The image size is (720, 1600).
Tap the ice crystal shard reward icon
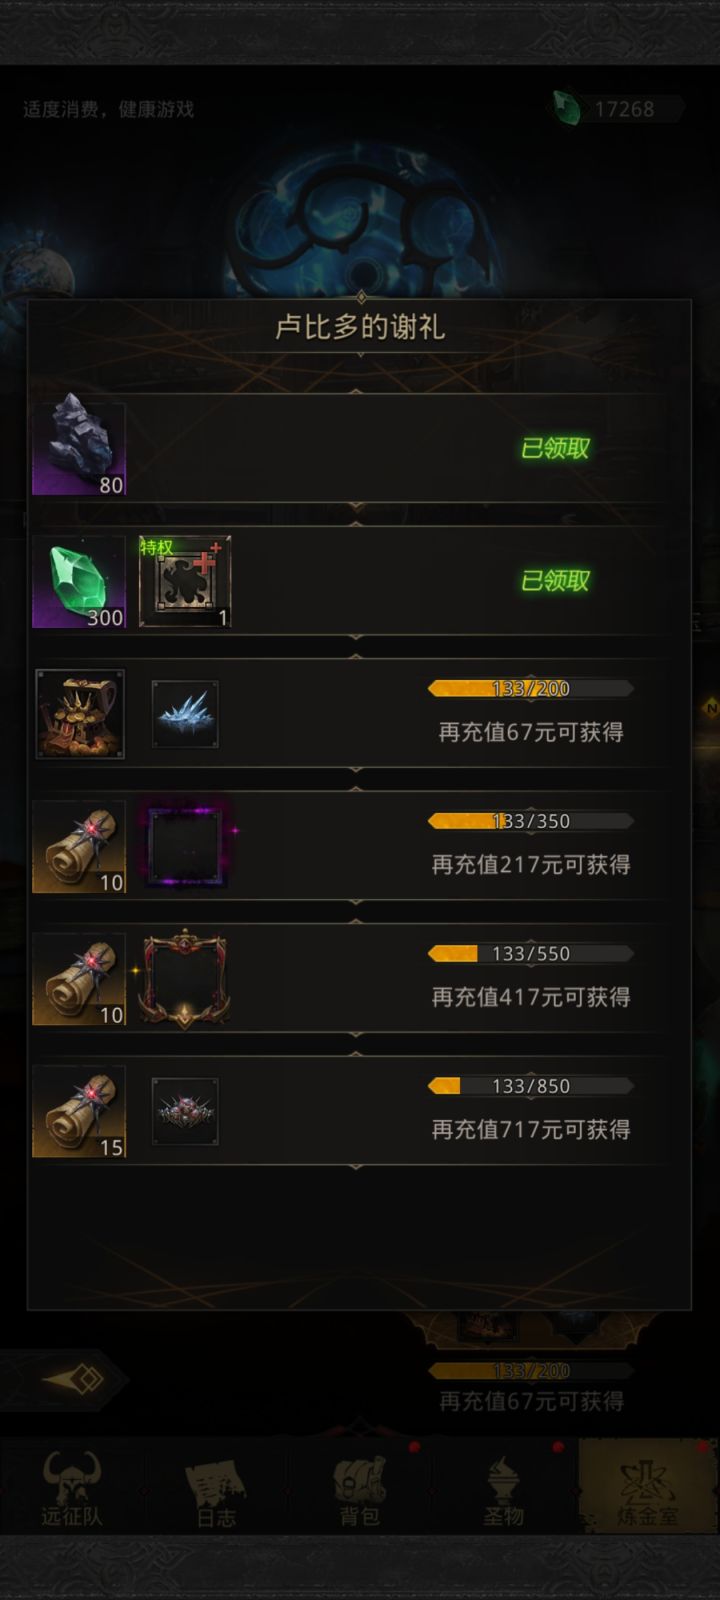[185, 714]
